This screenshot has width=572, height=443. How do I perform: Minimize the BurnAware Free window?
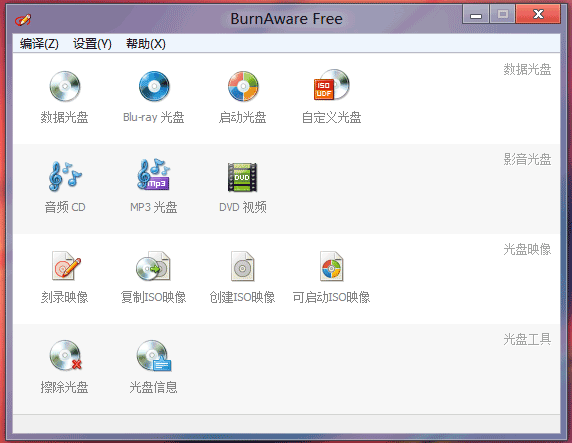476,15
